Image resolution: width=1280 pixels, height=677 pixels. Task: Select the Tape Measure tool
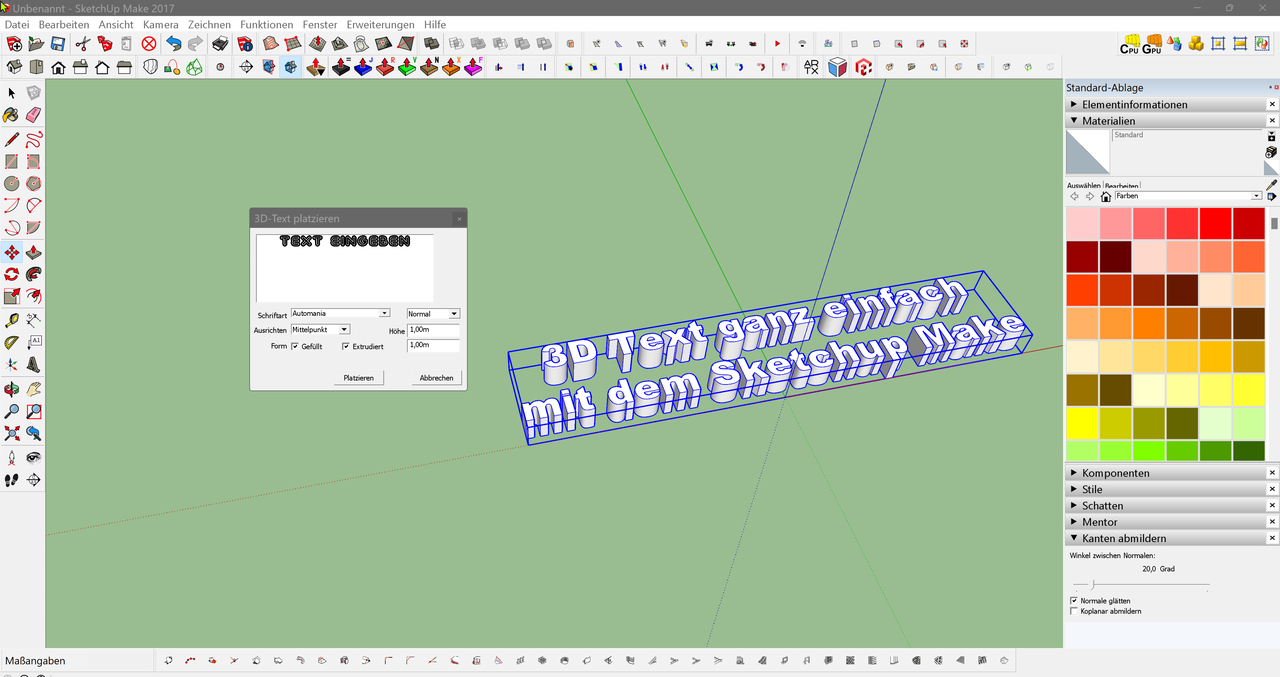pyautogui.click(x=11, y=320)
